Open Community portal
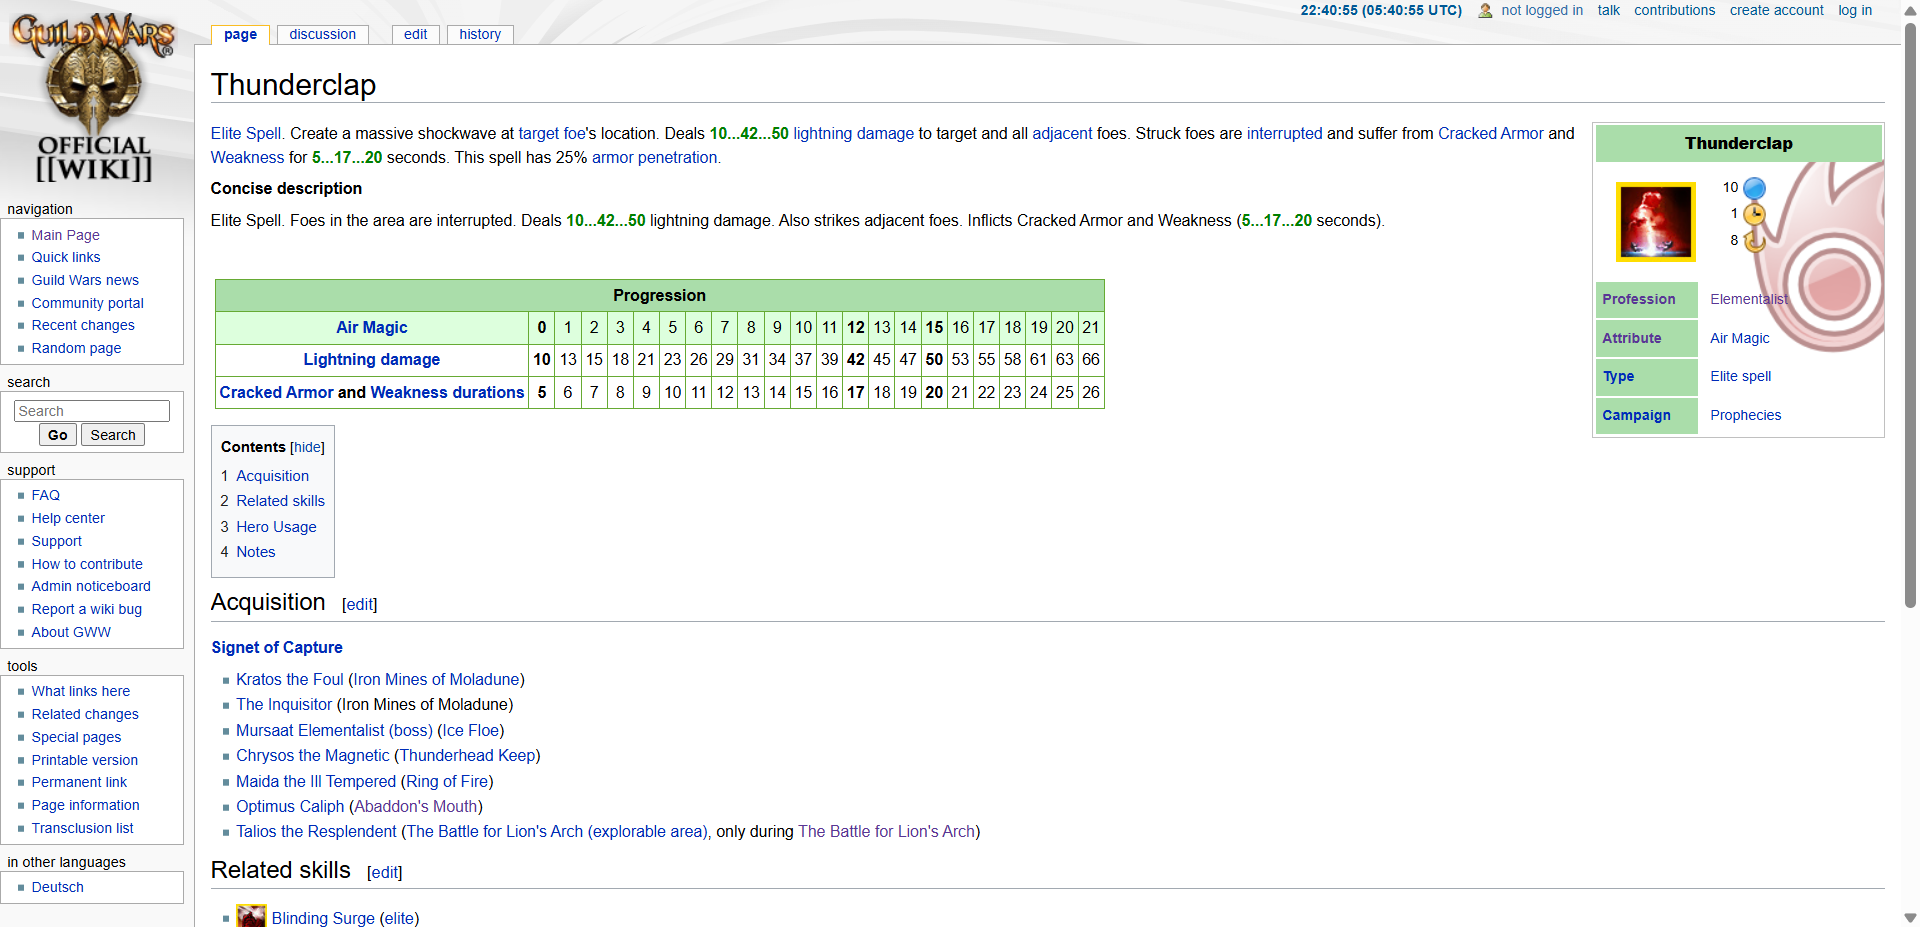Screen dimensions: 1920x927 coord(87,303)
